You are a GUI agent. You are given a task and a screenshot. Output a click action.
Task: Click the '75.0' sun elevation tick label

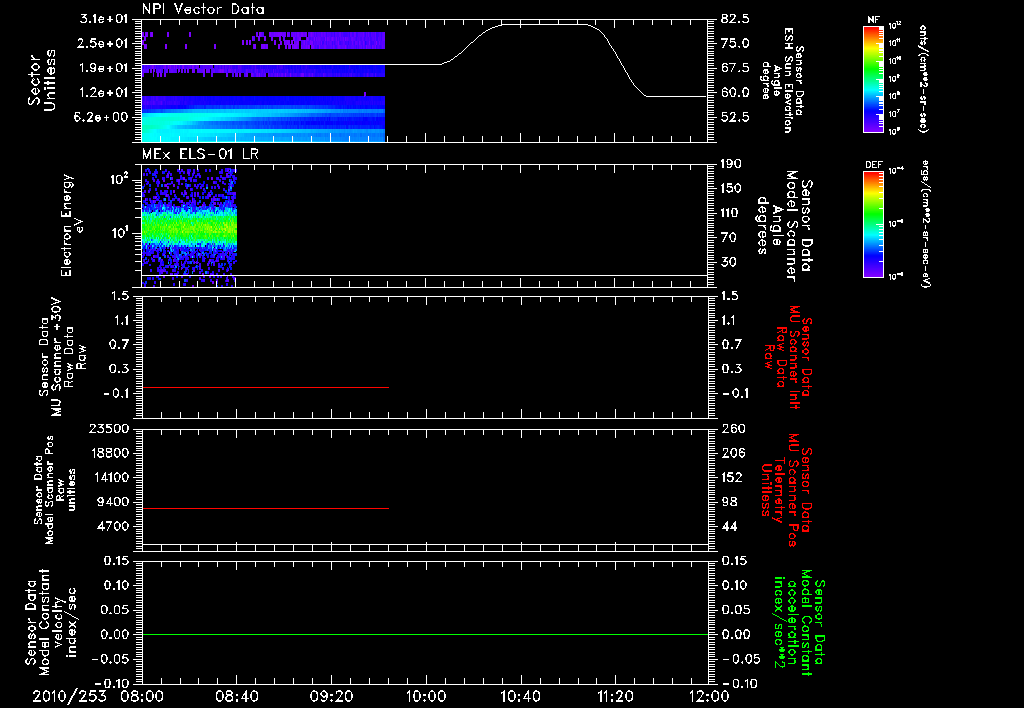coord(735,43)
